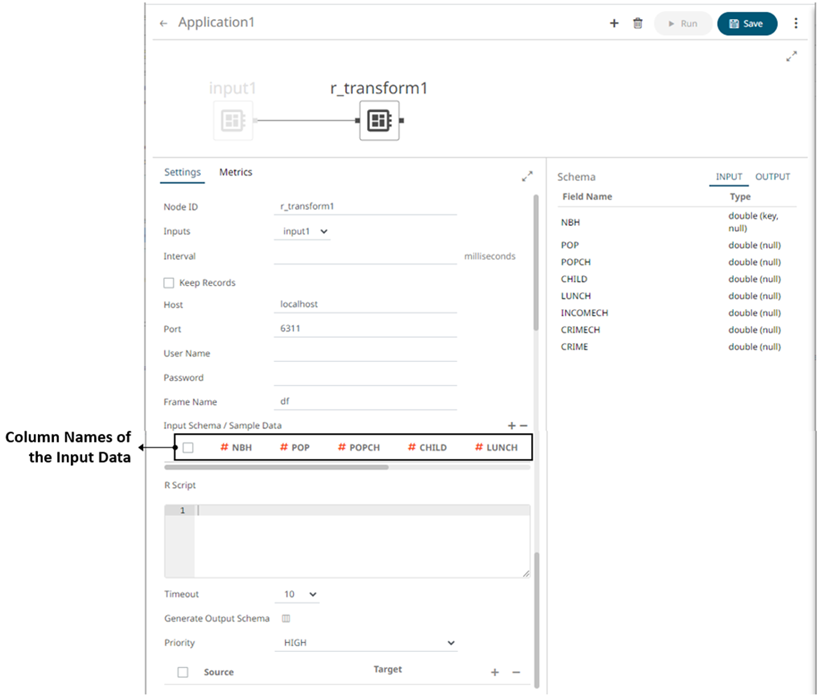Open the Inputs dropdown showing input1

303,231
